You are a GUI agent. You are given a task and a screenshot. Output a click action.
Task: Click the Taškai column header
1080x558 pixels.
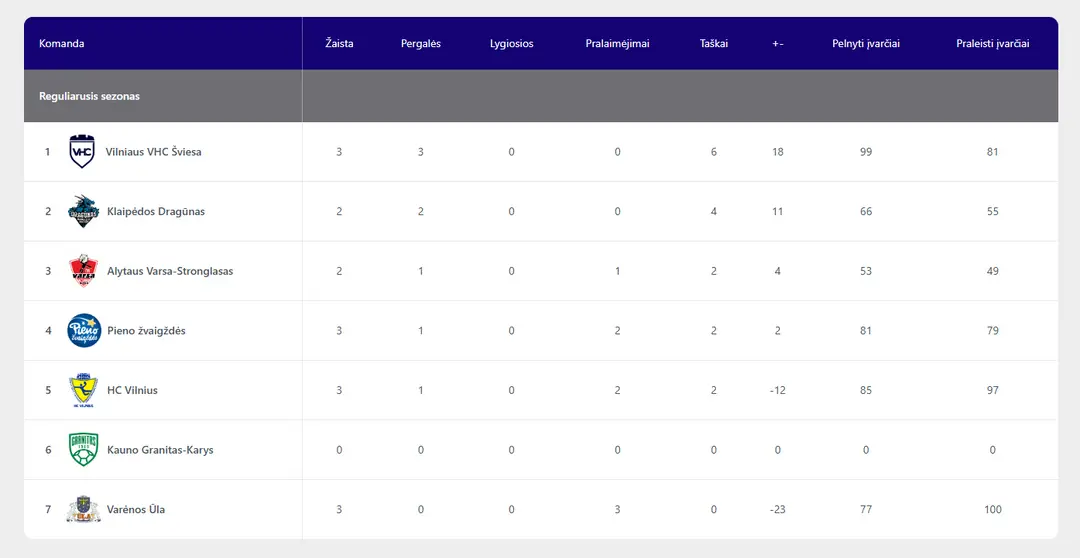[714, 43]
